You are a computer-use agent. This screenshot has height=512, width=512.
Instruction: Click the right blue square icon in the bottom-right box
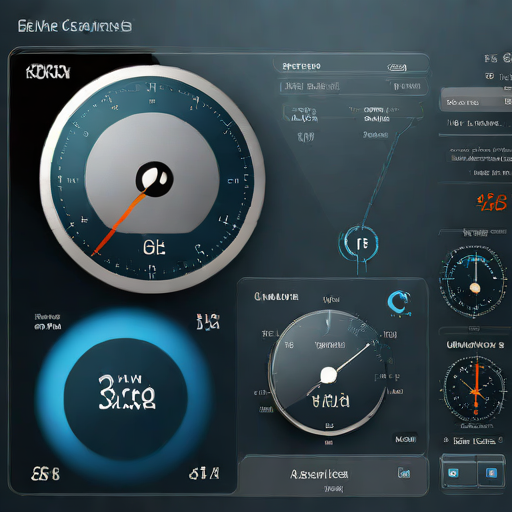tap(491, 473)
